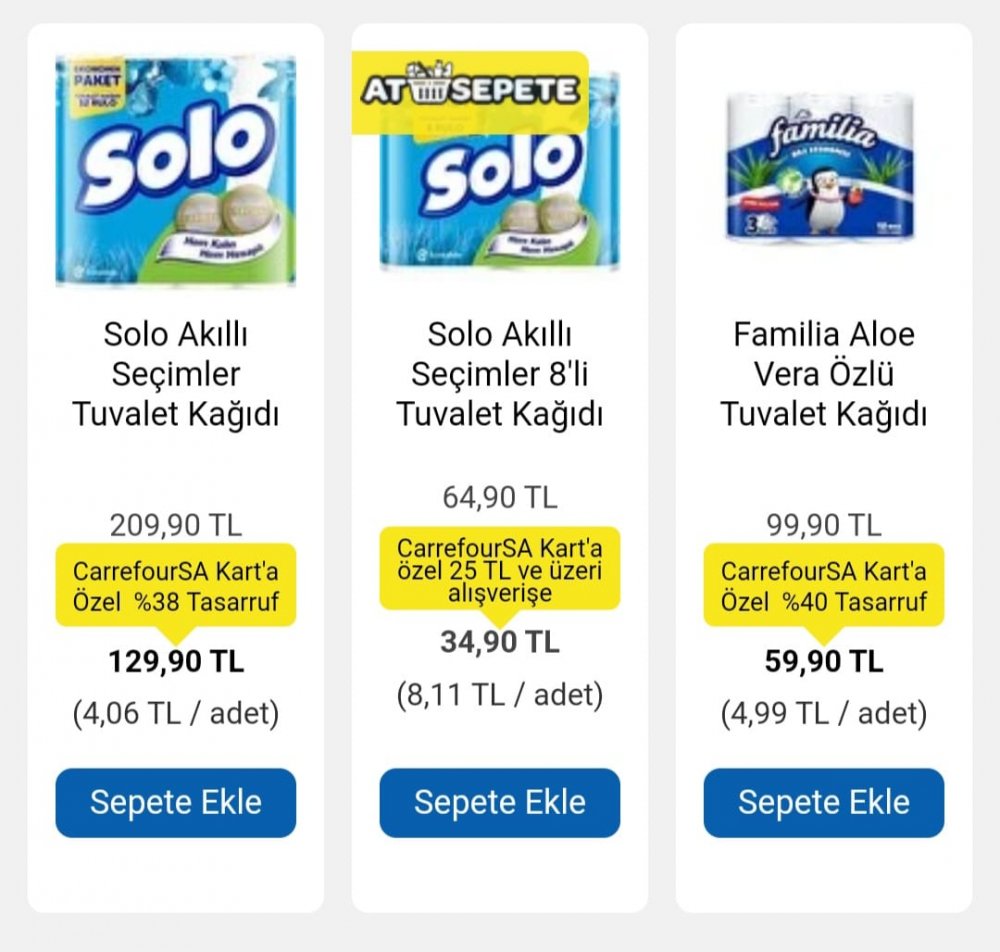1000x952 pixels.
Task: Click the 8,11 TL / adet unit price
Action: [499, 694]
